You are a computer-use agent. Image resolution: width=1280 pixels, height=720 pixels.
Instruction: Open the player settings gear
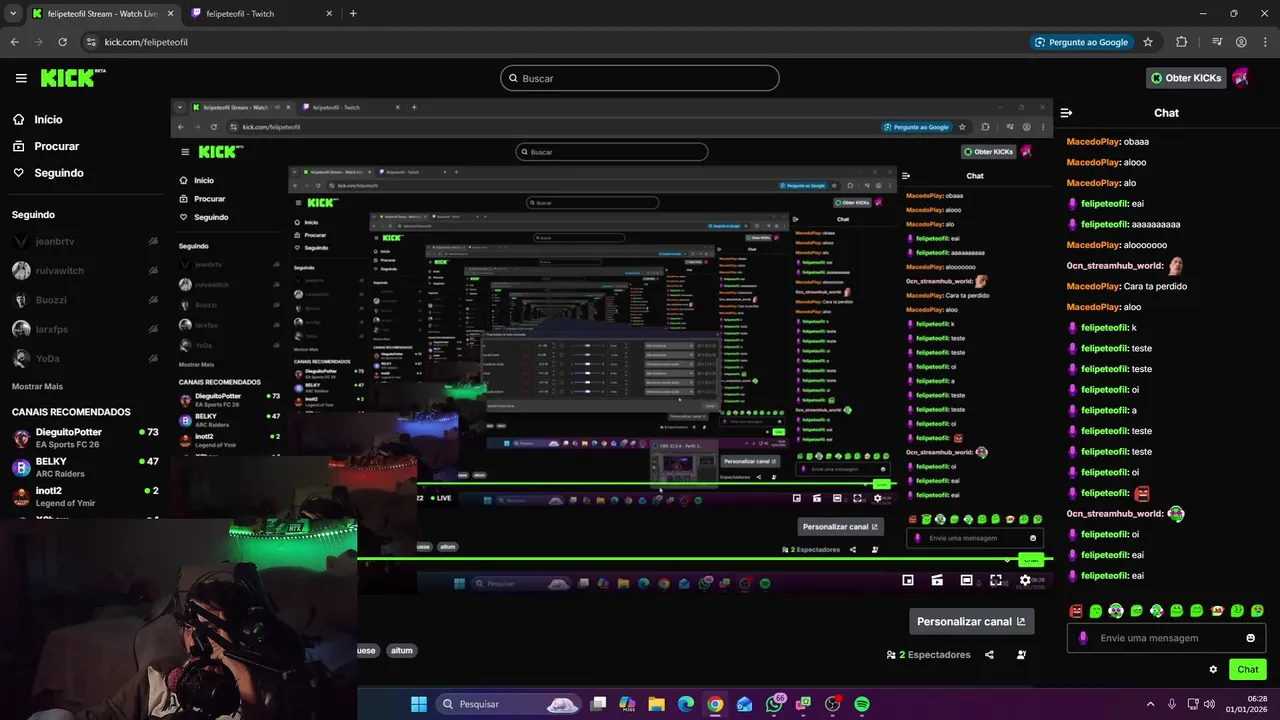[1025, 580]
